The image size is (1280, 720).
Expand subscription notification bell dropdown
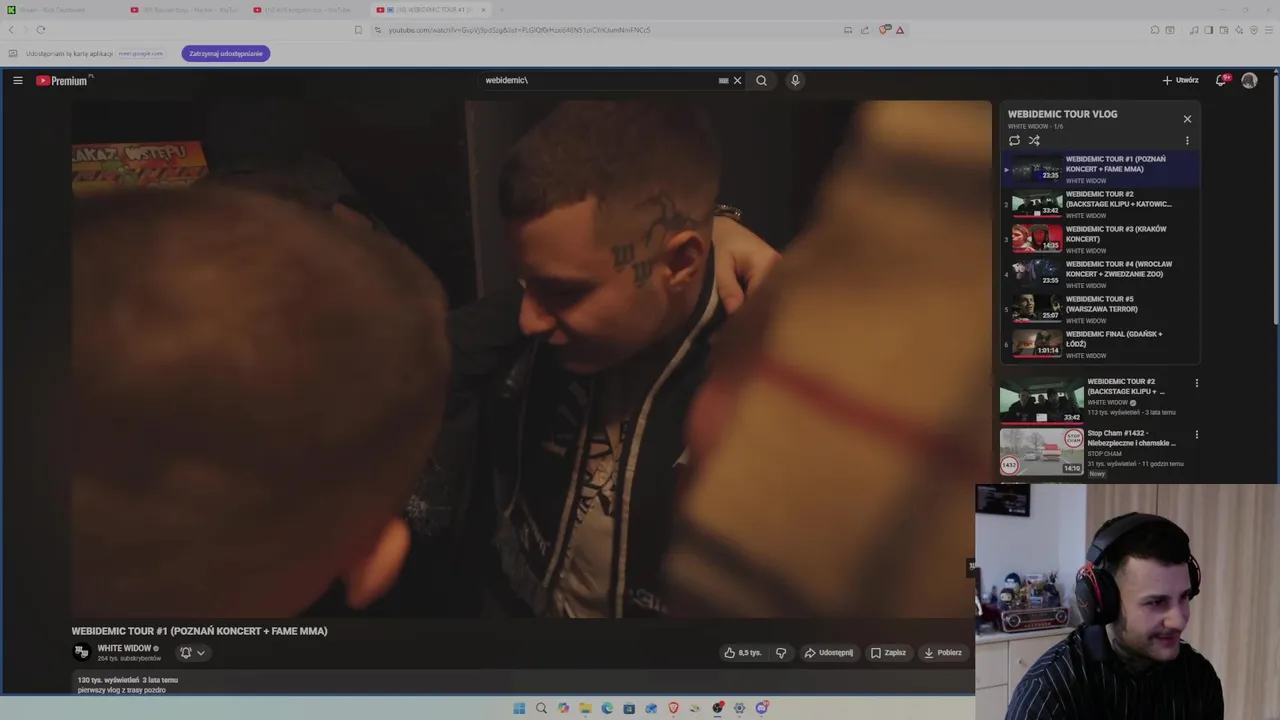click(x=192, y=653)
